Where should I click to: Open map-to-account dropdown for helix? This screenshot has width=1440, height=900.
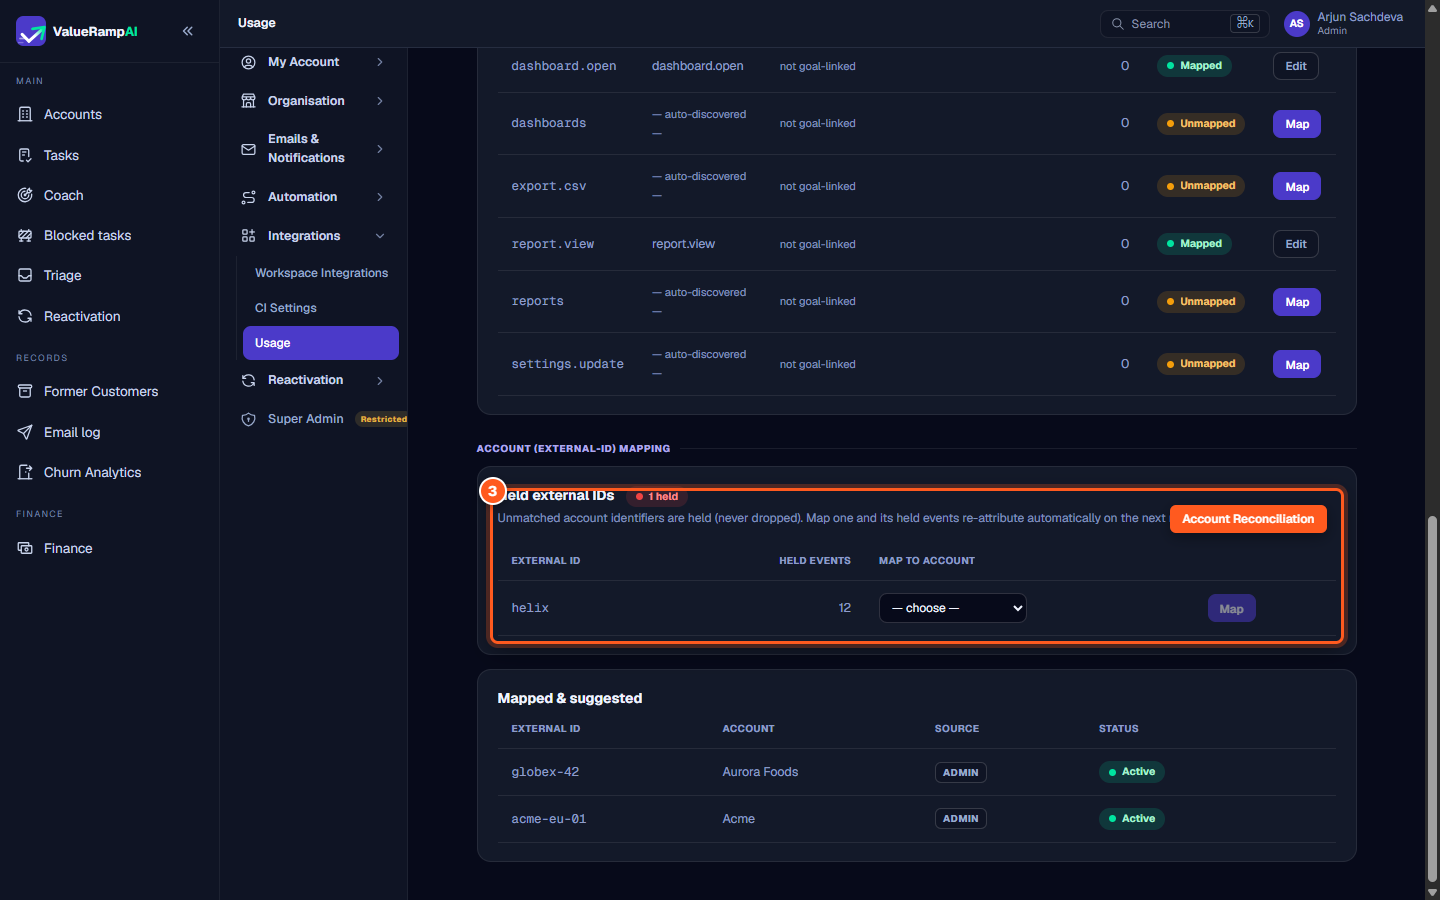[x=952, y=608]
